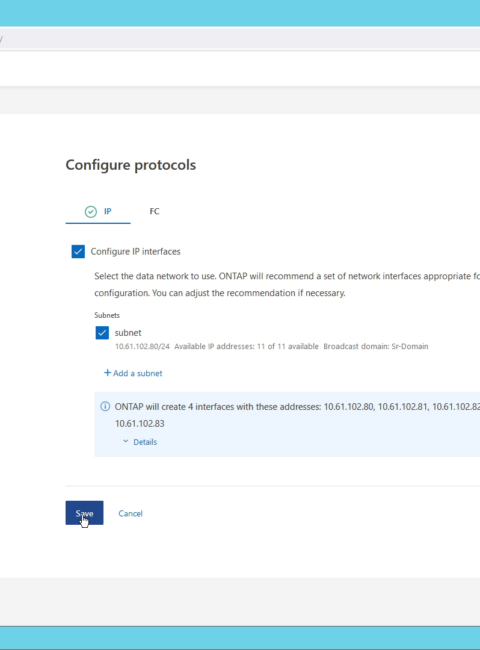The width and height of the screenshot is (480, 650).
Task: Click the Select the data network description text
Action: click(287, 284)
